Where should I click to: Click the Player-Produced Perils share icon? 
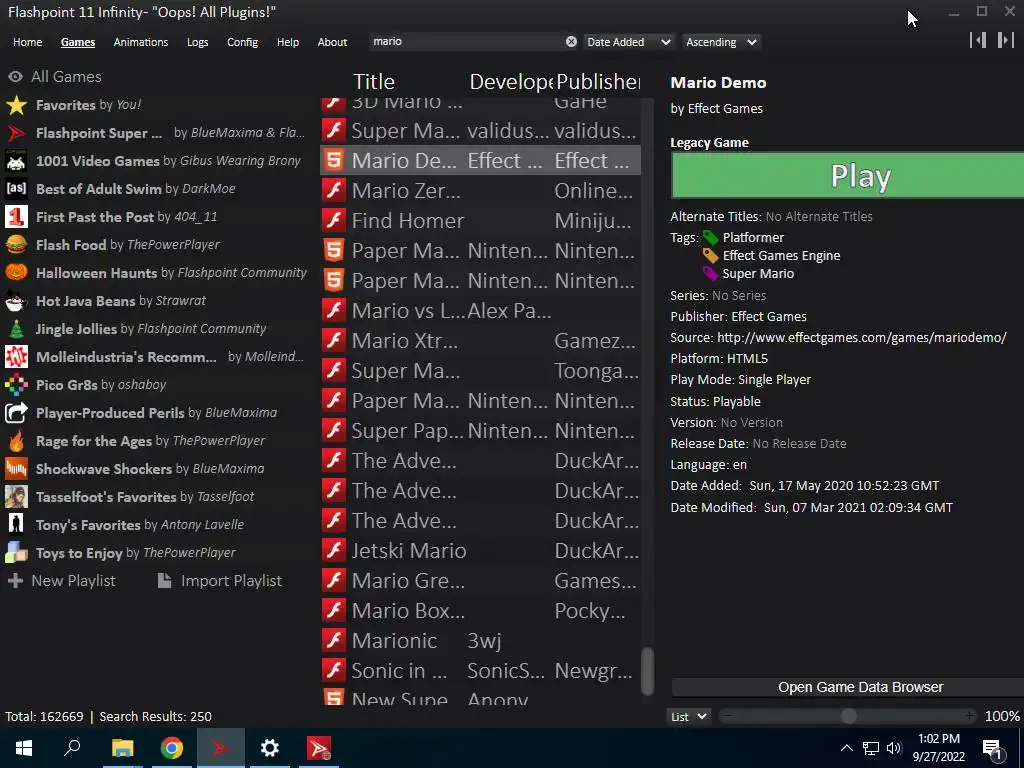tap(16, 413)
